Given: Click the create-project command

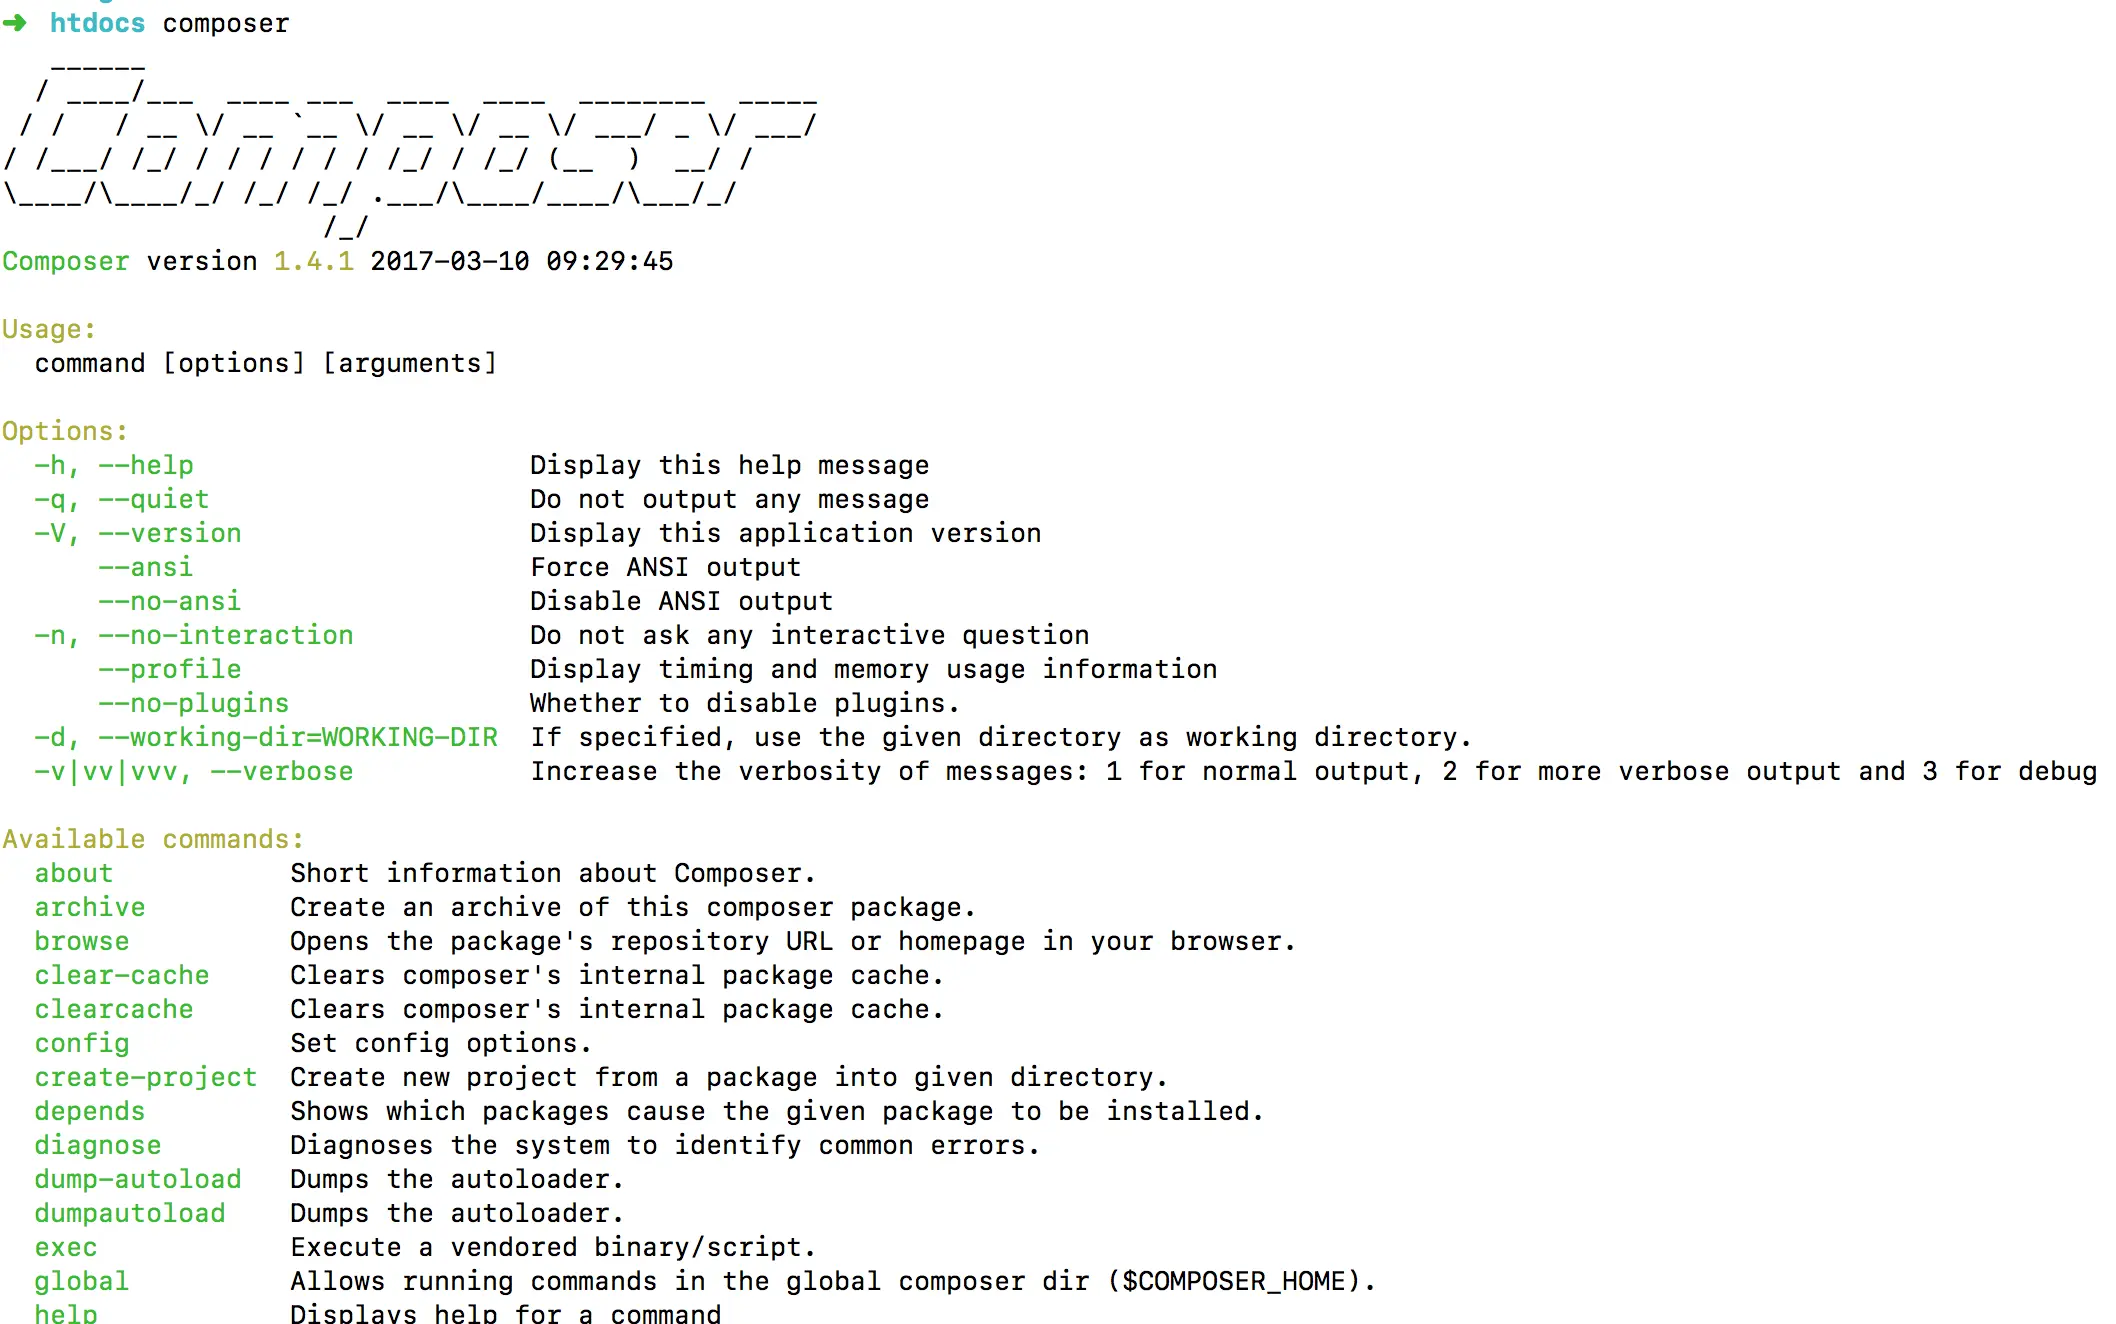Looking at the screenshot, I should [x=146, y=1077].
